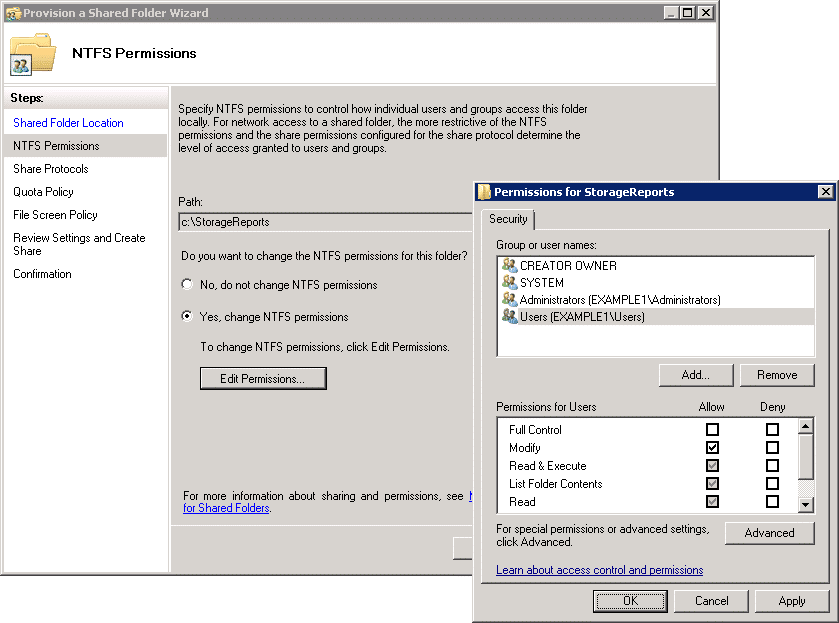Select Quota Policy step in sidebar
839x623 pixels.
43,192
